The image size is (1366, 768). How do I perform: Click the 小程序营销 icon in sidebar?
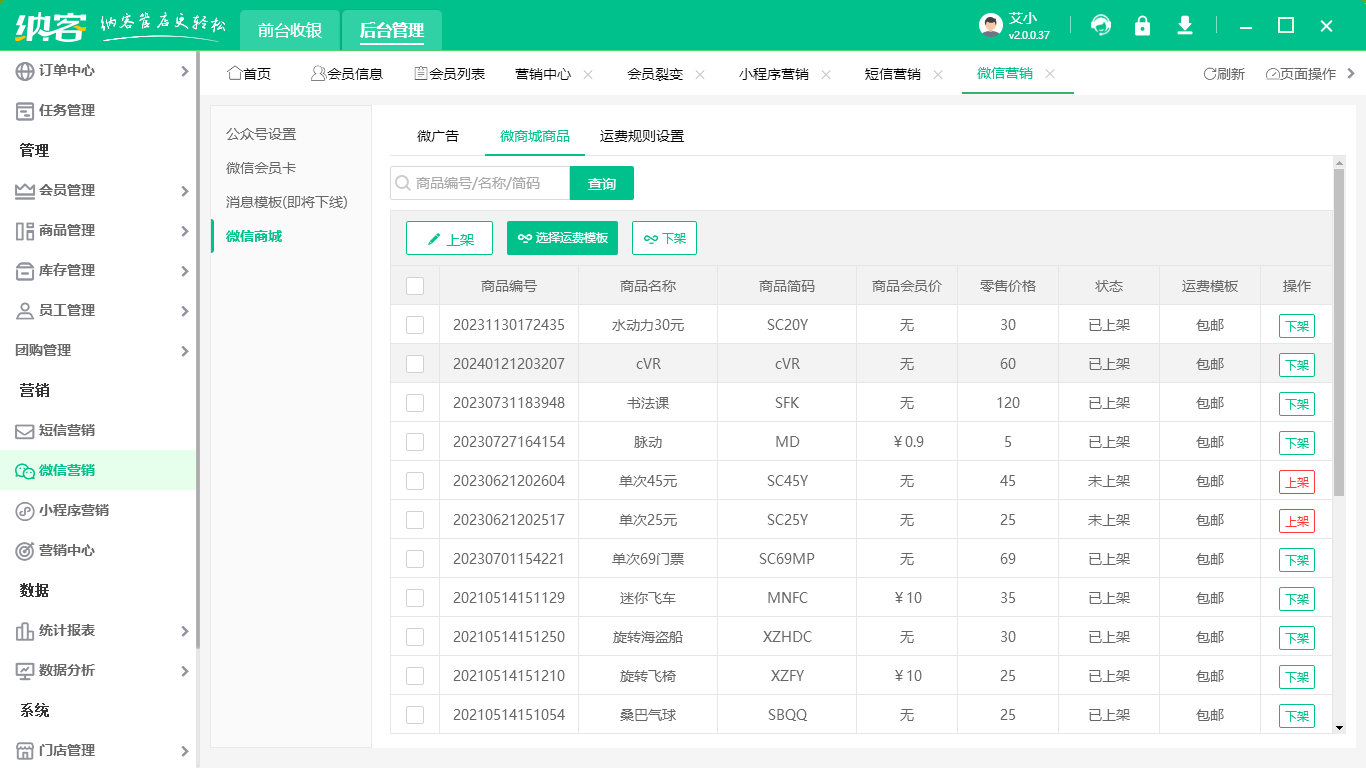25,511
